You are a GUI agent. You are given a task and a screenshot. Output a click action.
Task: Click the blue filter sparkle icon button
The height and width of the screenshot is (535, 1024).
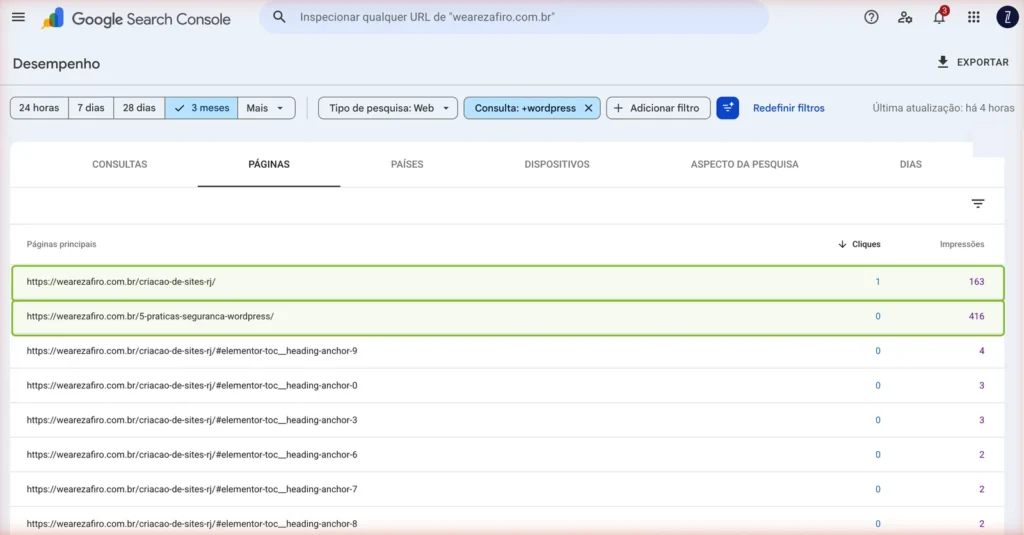[728, 108]
